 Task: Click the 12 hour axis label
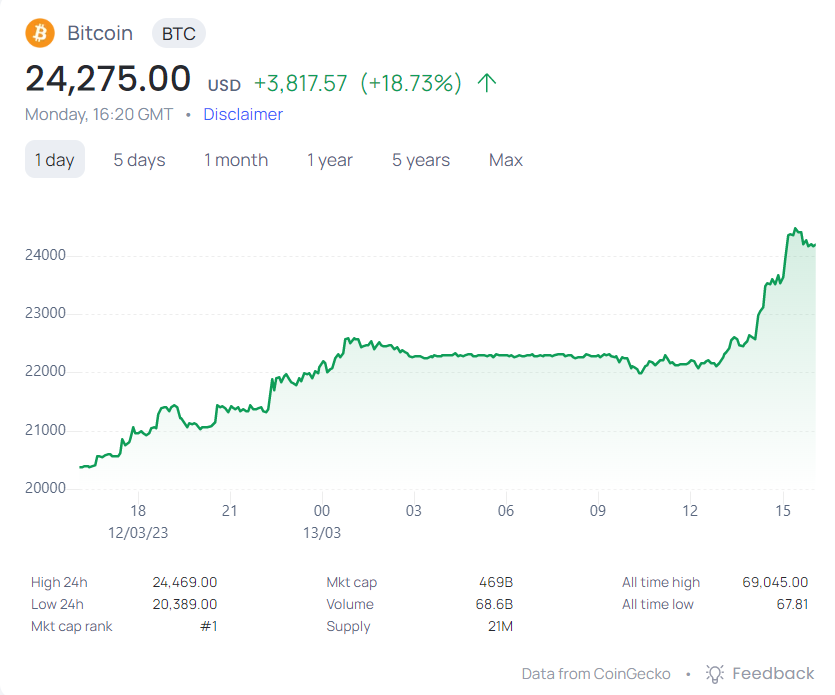(690, 511)
